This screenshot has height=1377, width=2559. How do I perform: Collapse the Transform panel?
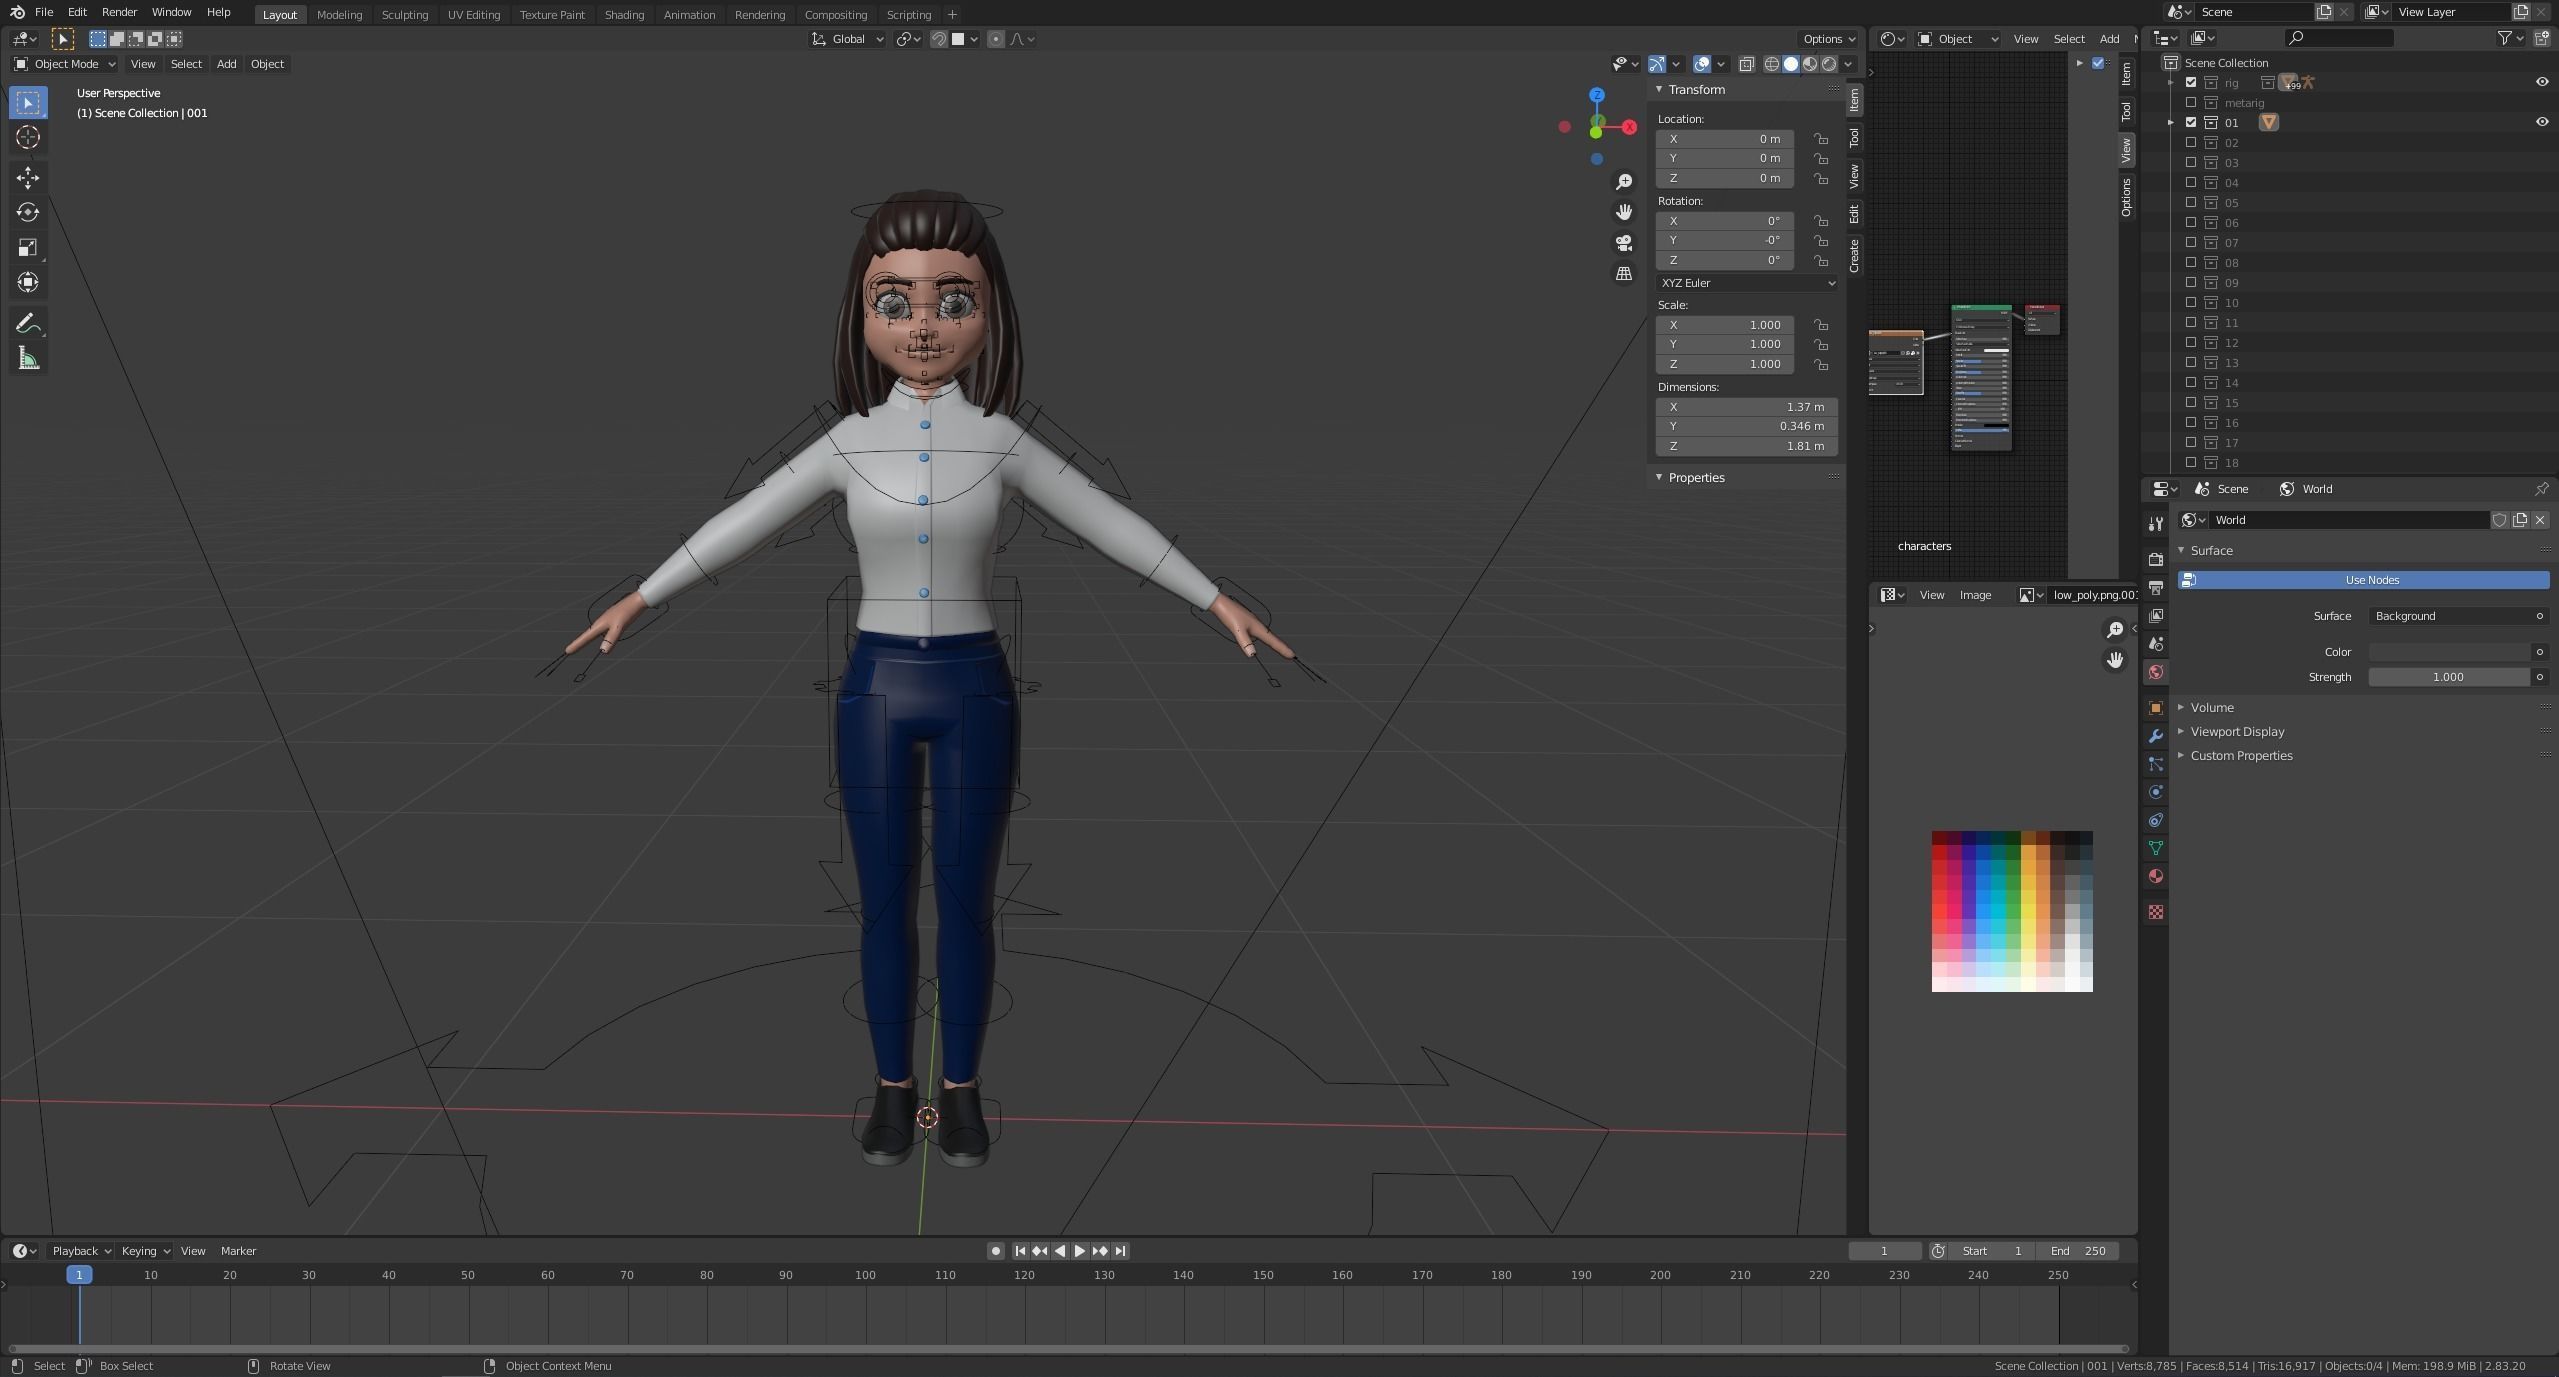pos(1695,89)
